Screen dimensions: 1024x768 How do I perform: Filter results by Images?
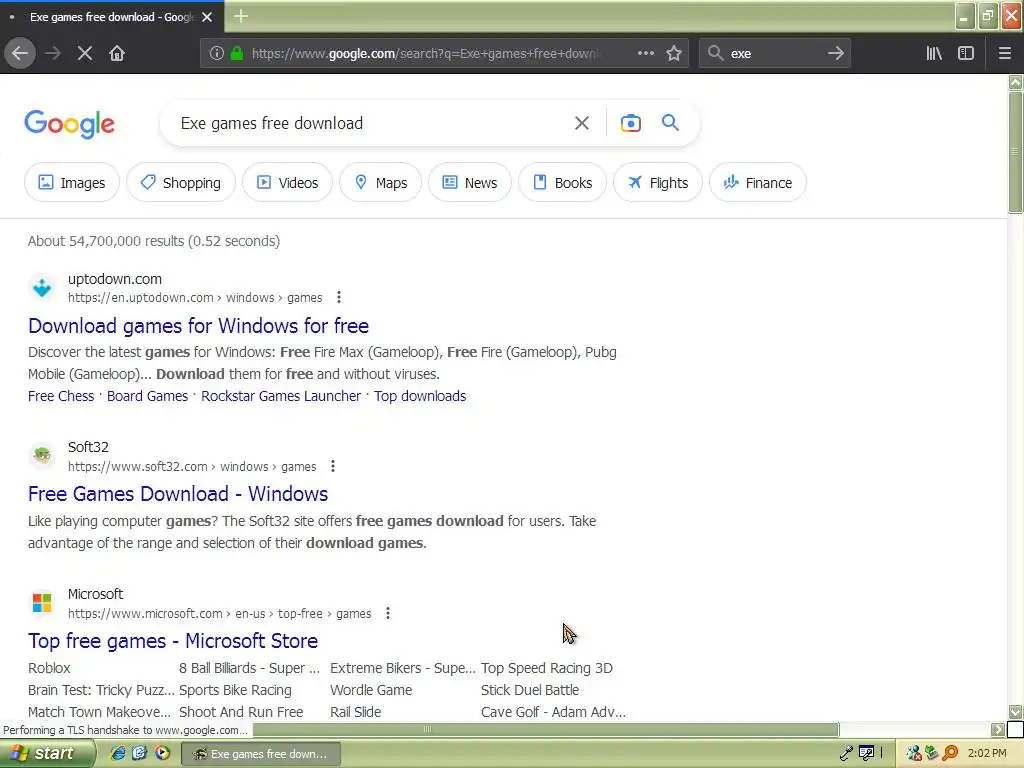(x=72, y=183)
